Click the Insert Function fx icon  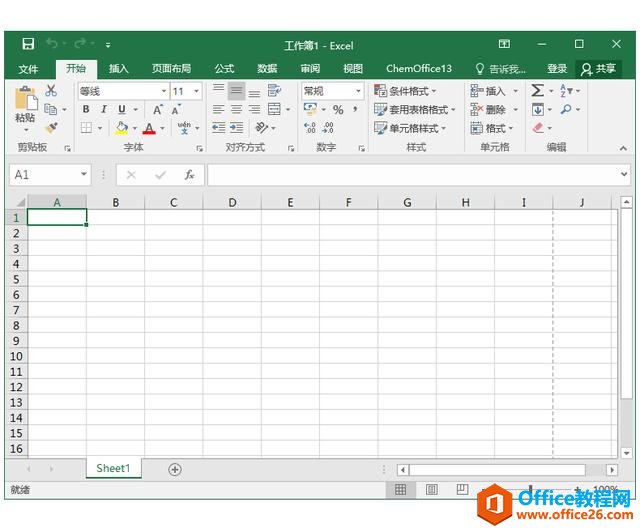click(x=189, y=175)
